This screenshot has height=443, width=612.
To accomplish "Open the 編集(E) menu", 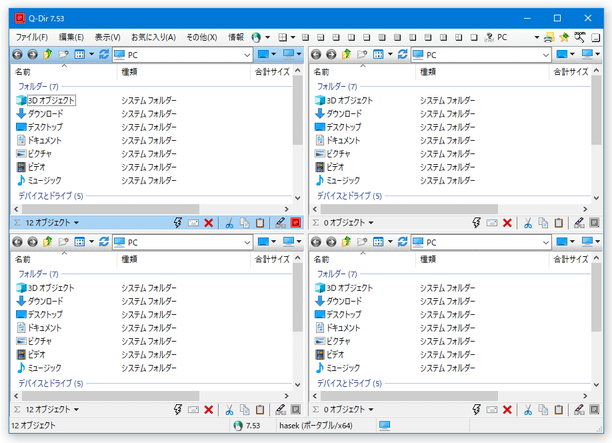I will (71, 37).
